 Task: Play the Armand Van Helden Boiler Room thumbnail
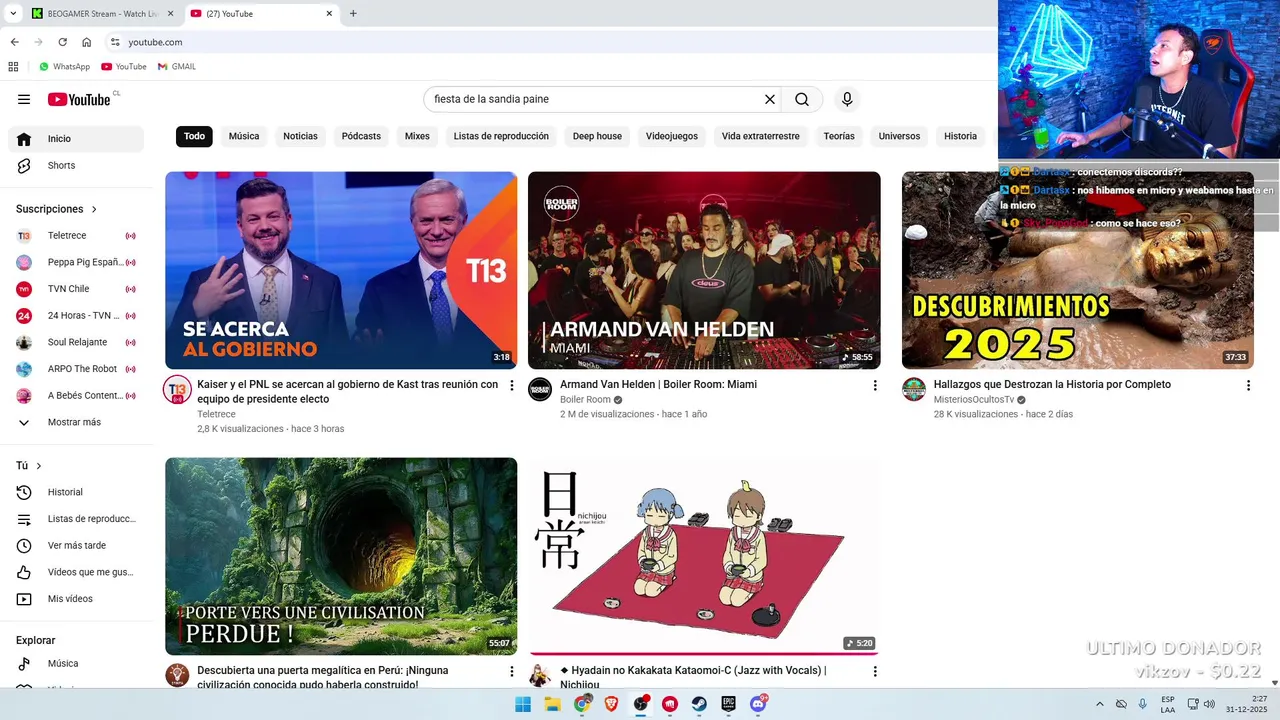[704, 270]
